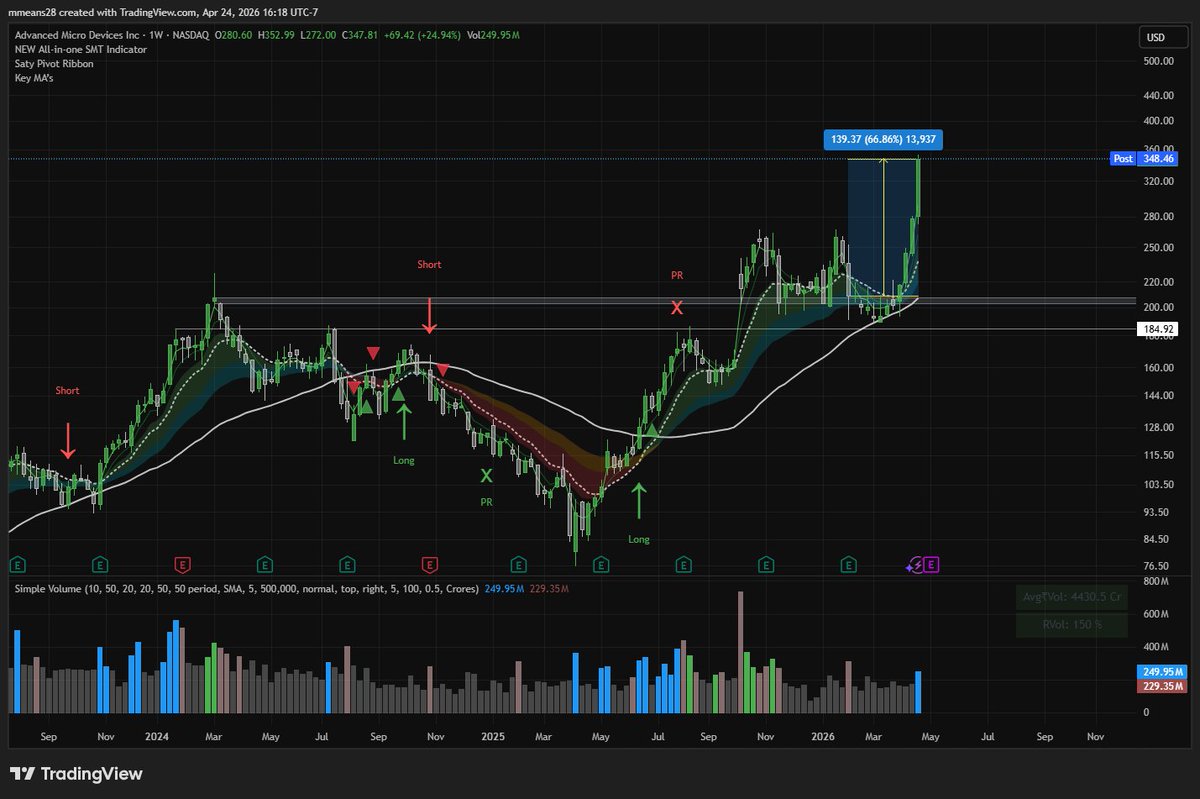Screen dimensions: 1200x799
Task: Click the blue 249.95M volume axis label
Action: click(x=1161, y=673)
